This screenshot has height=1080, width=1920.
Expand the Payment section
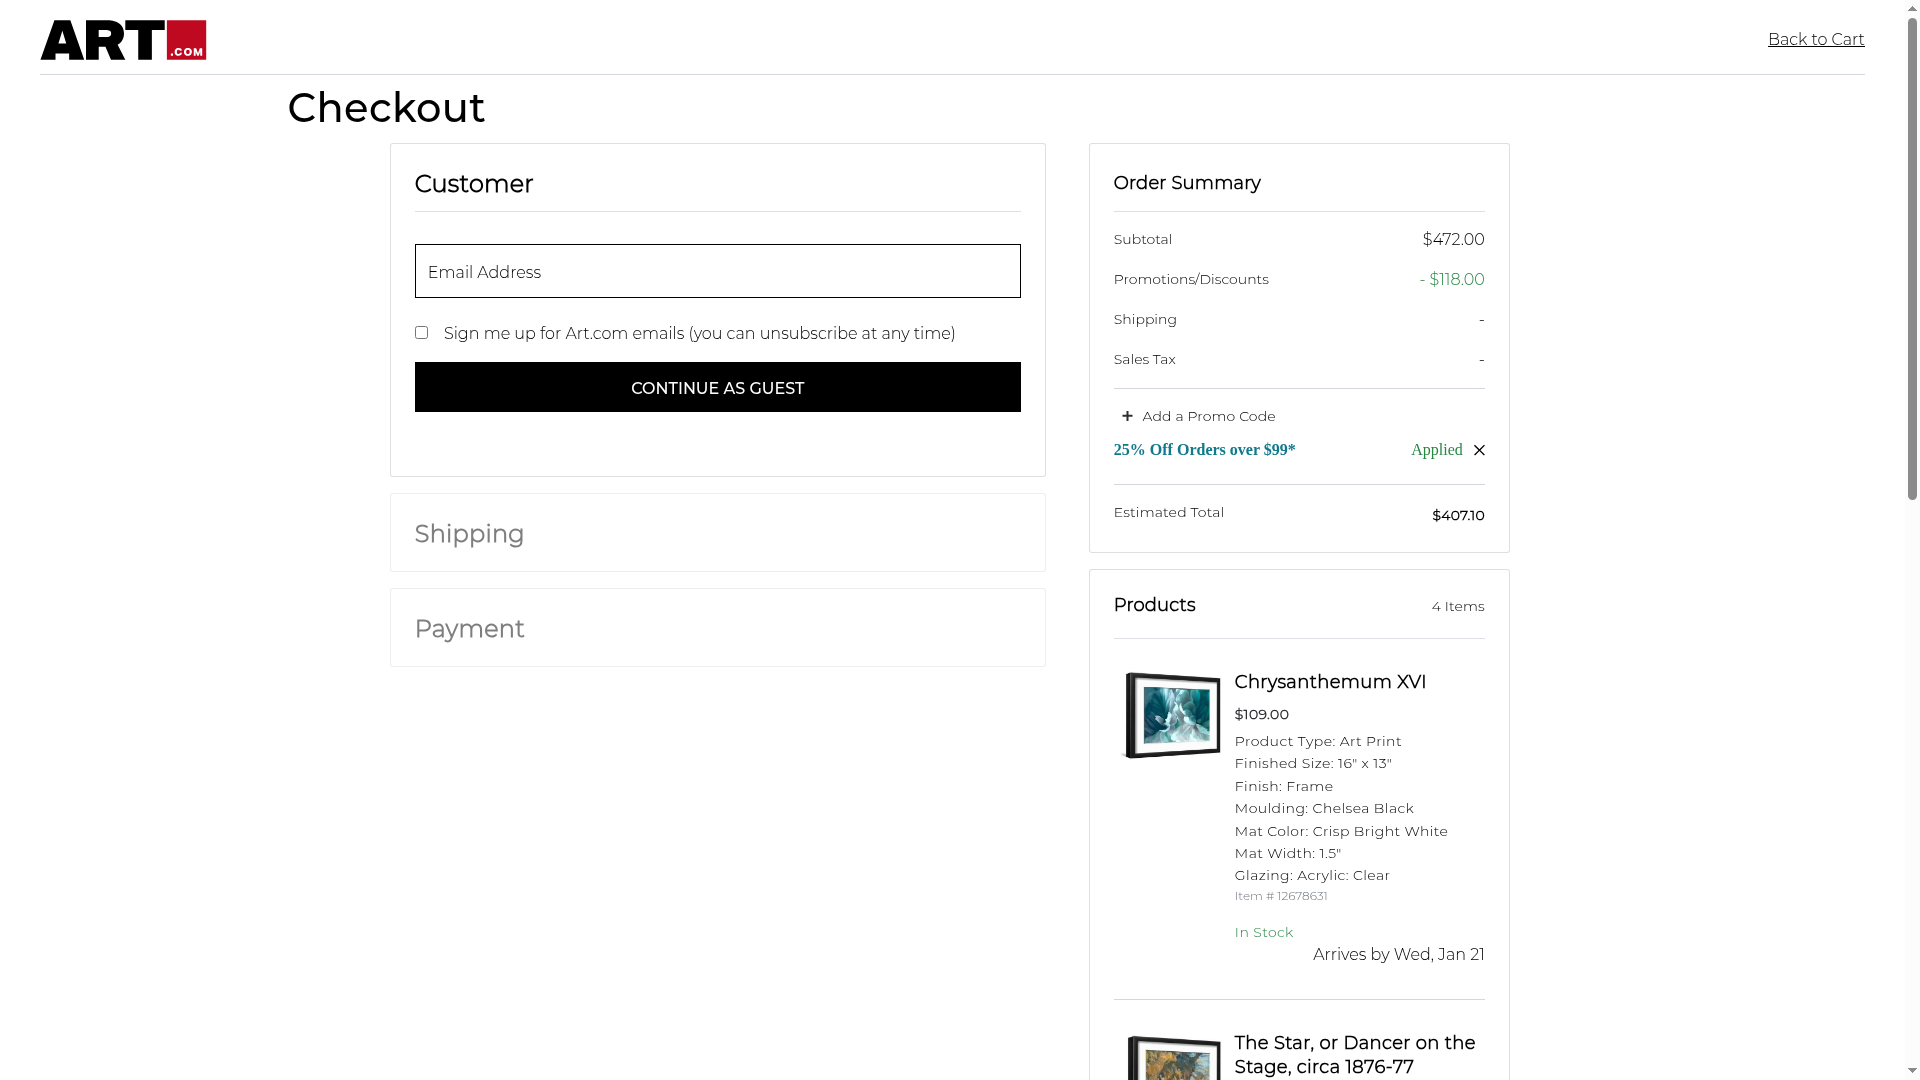pyautogui.click(x=469, y=629)
